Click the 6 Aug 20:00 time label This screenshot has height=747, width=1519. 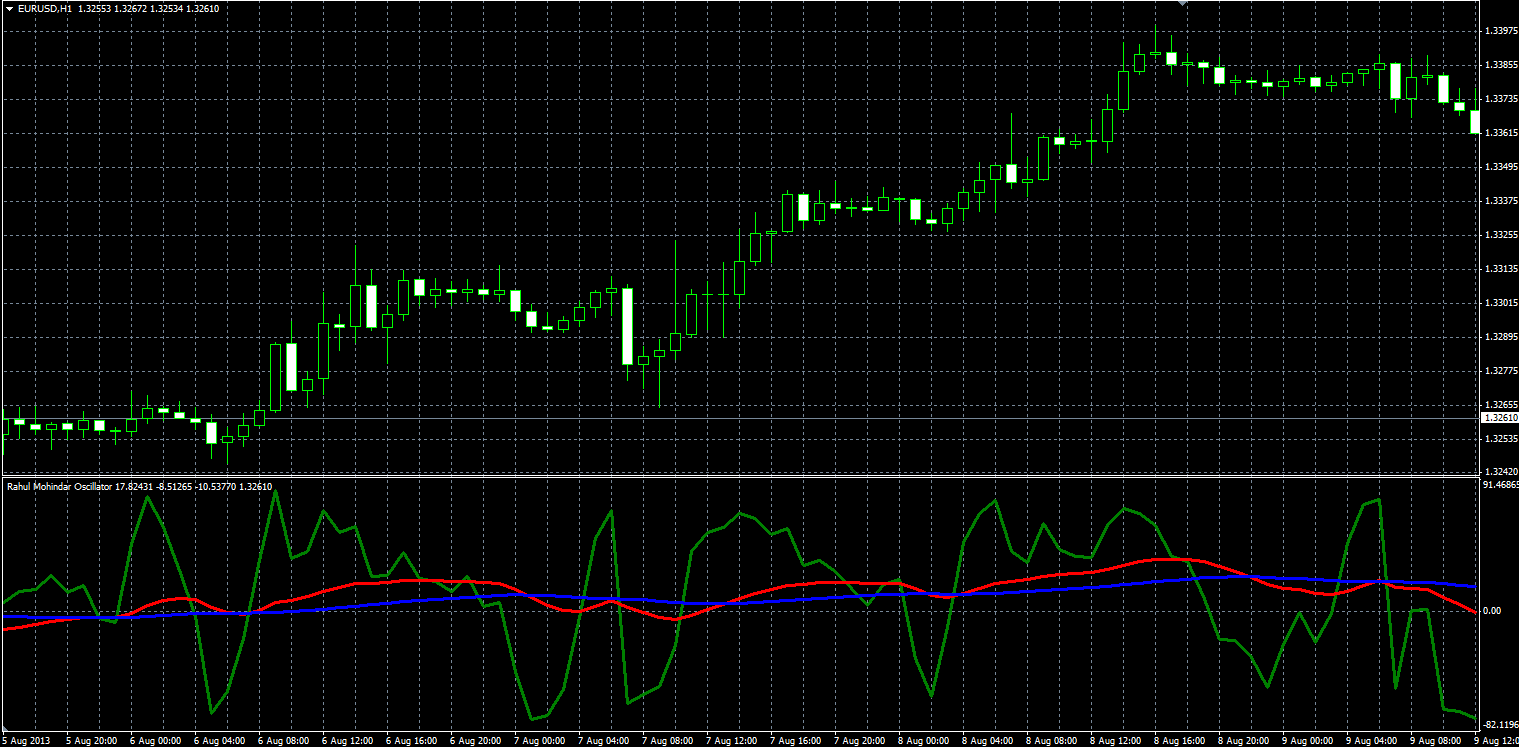(476, 741)
